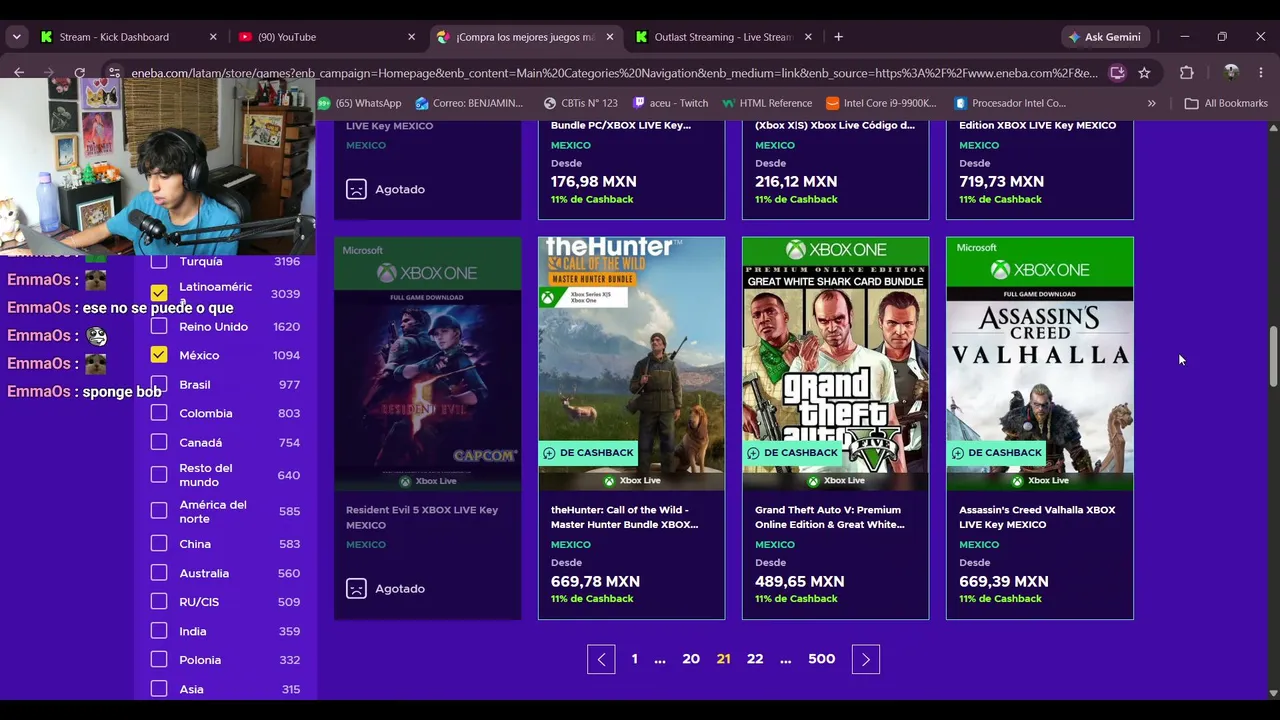
Task: Open theHunter Master Hunter Bundle title link
Action: point(625,517)
